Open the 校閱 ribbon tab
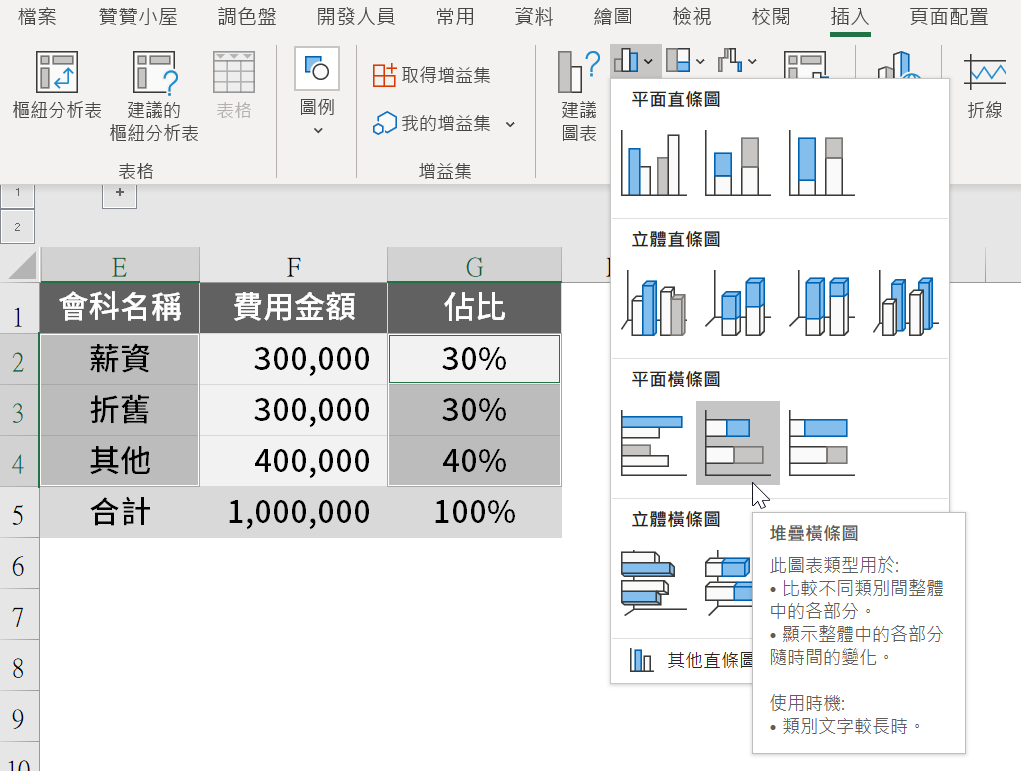Viewport: 1021px width, 771px height. click(x=771, y=16)
